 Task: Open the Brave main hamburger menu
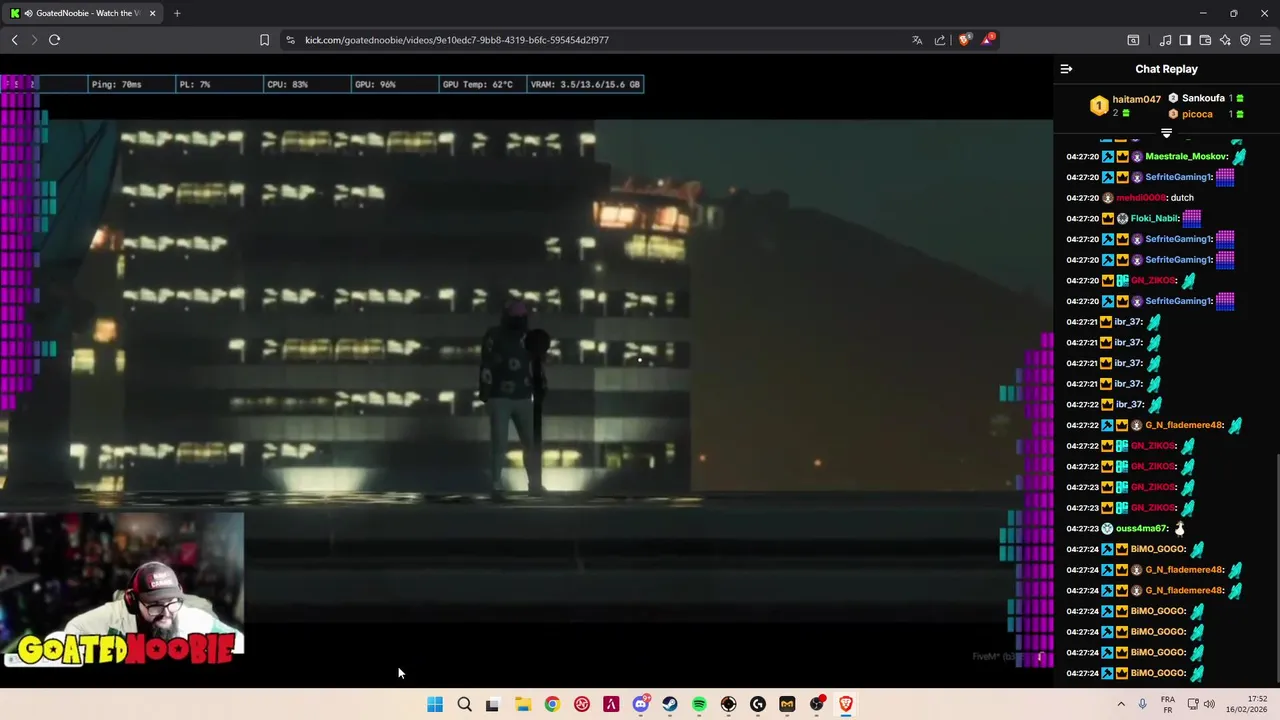[1265, 40]
